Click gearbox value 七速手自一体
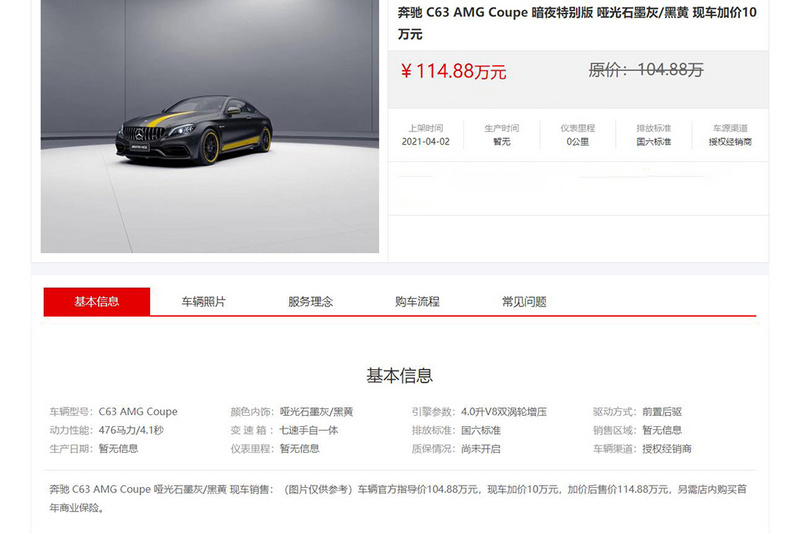800x534 pixels. click(309, 430)
